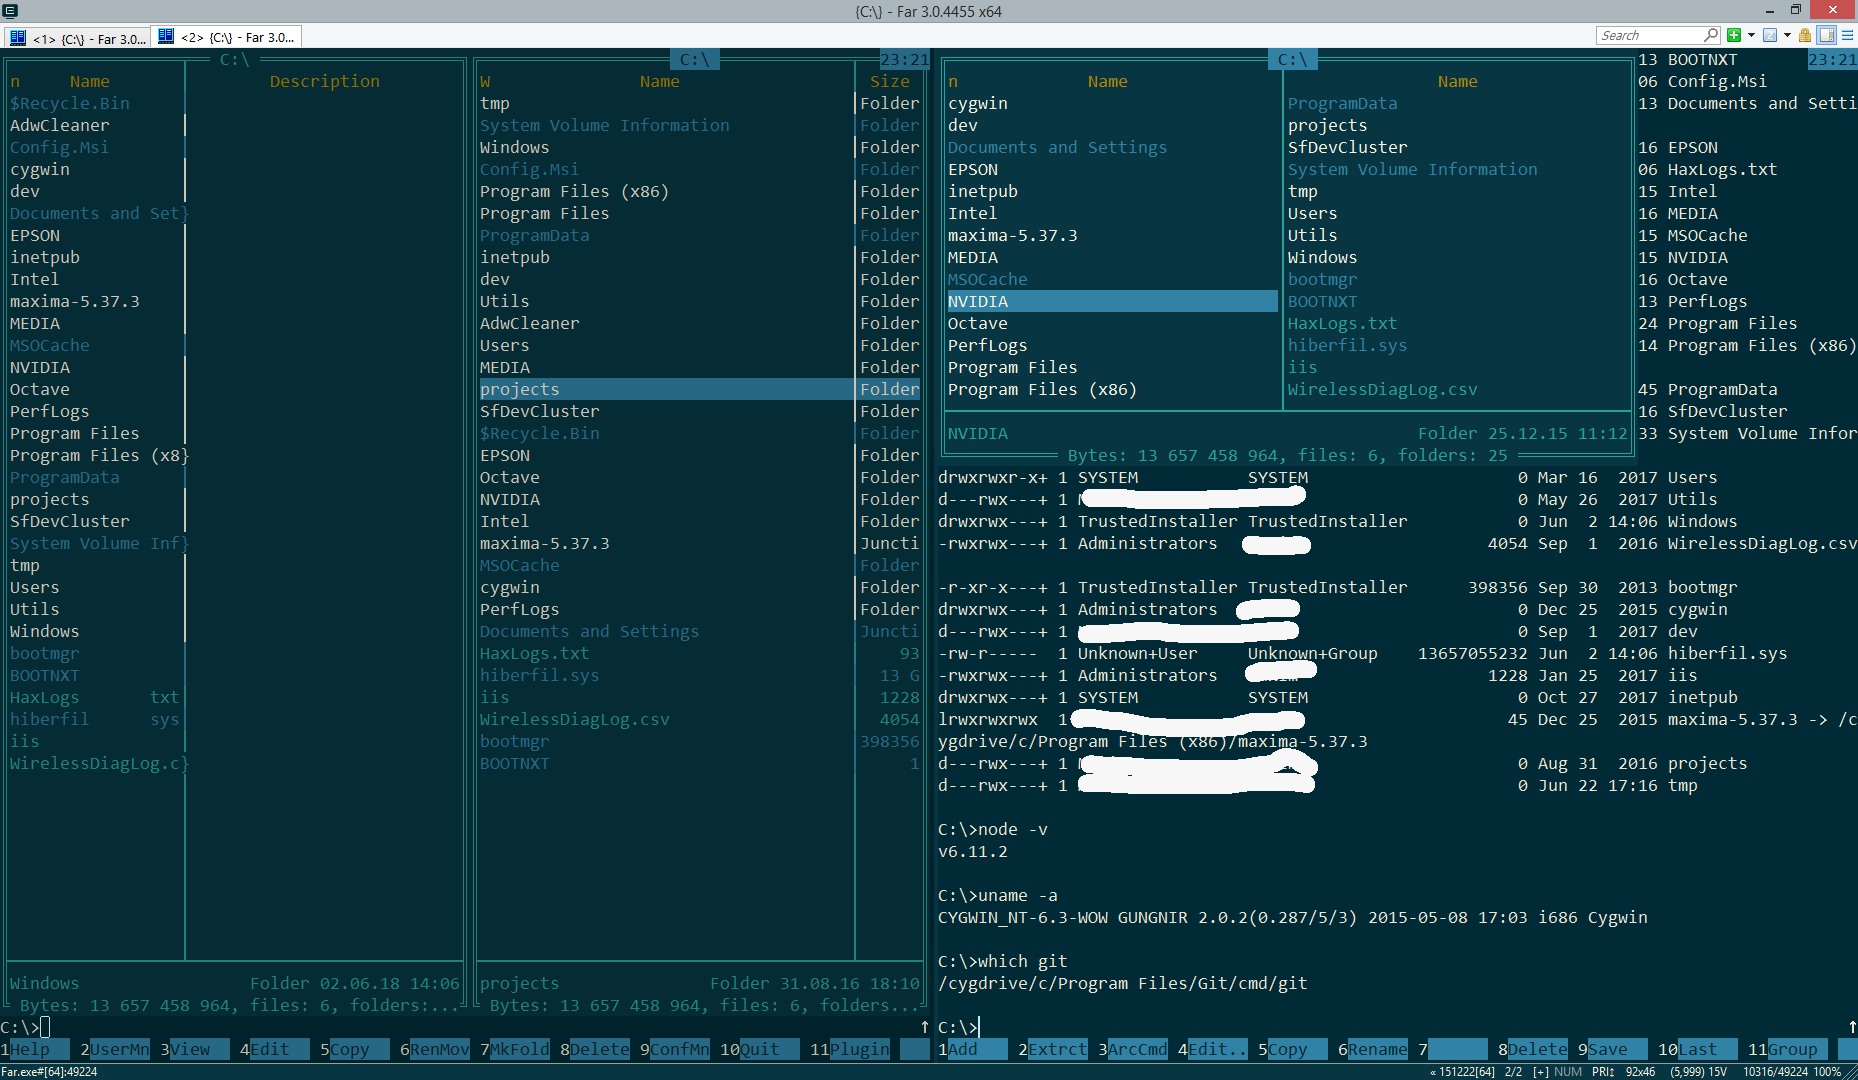Click the active console number icon
1858x1080 pixels.
click(1770, 35)
